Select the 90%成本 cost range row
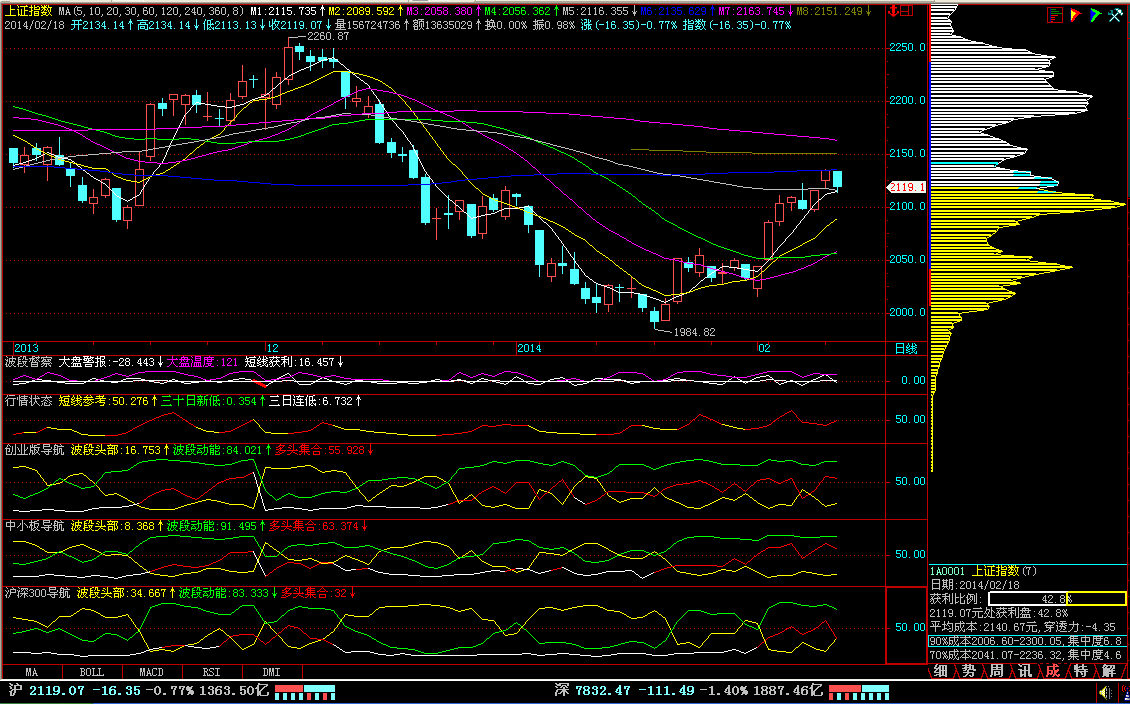Image resolution: width=1130 pixels, height=704 pixels. tap(1028, 641)
